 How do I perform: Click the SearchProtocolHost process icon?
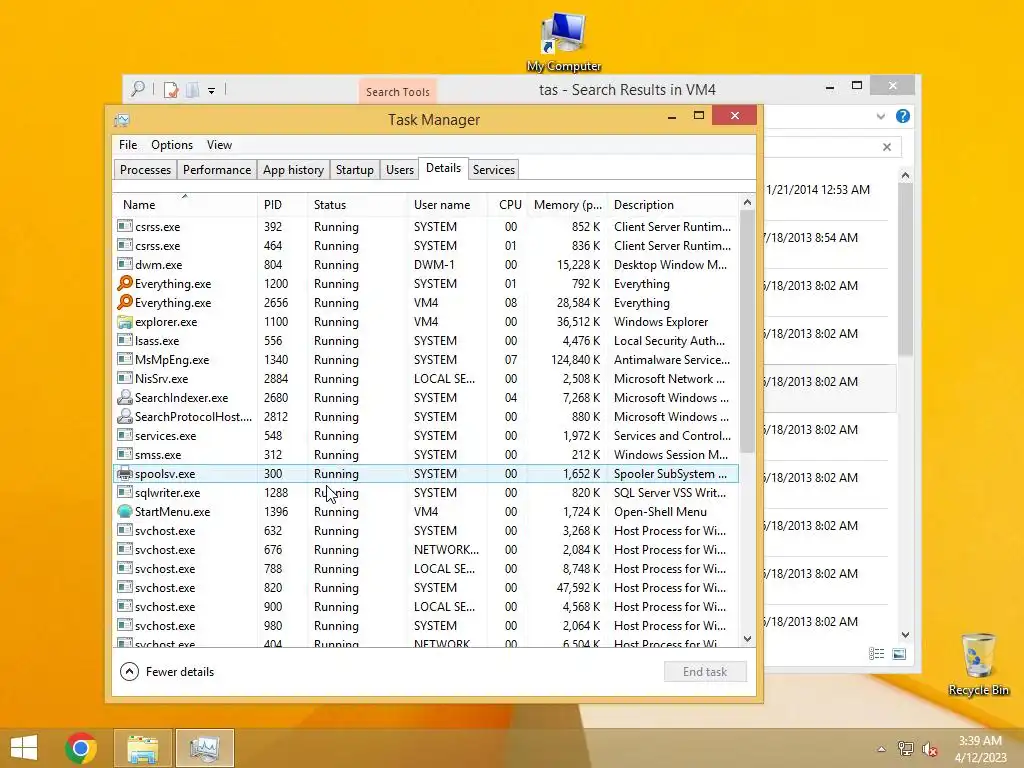pyautogui.click(x=125, y=416)
